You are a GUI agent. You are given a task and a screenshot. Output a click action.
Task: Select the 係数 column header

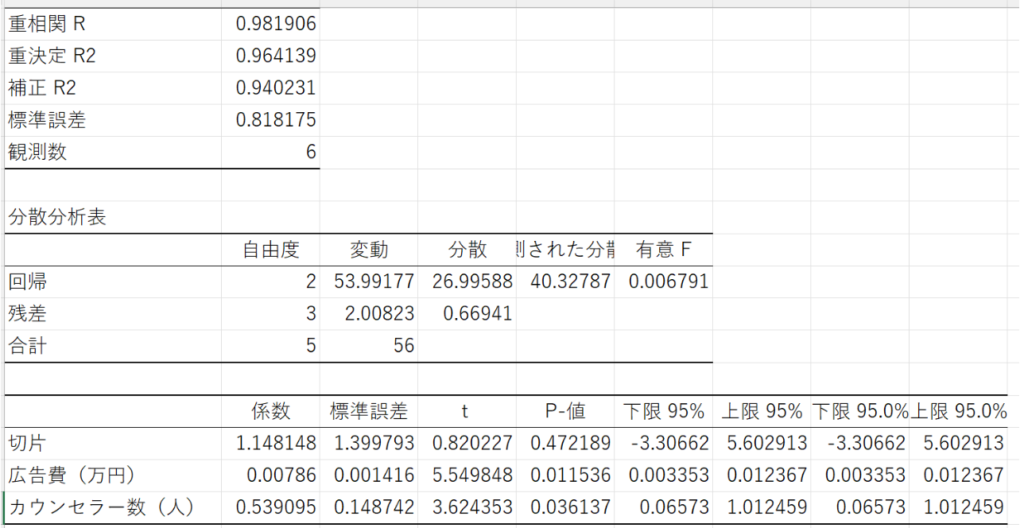pyautogui.click(x=271, y=411)
